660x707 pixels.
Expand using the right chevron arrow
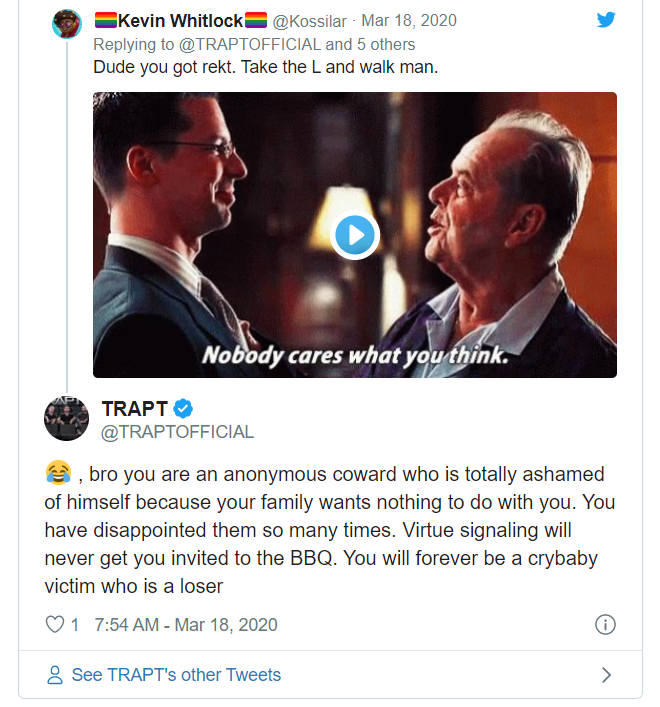pos(606,675)
